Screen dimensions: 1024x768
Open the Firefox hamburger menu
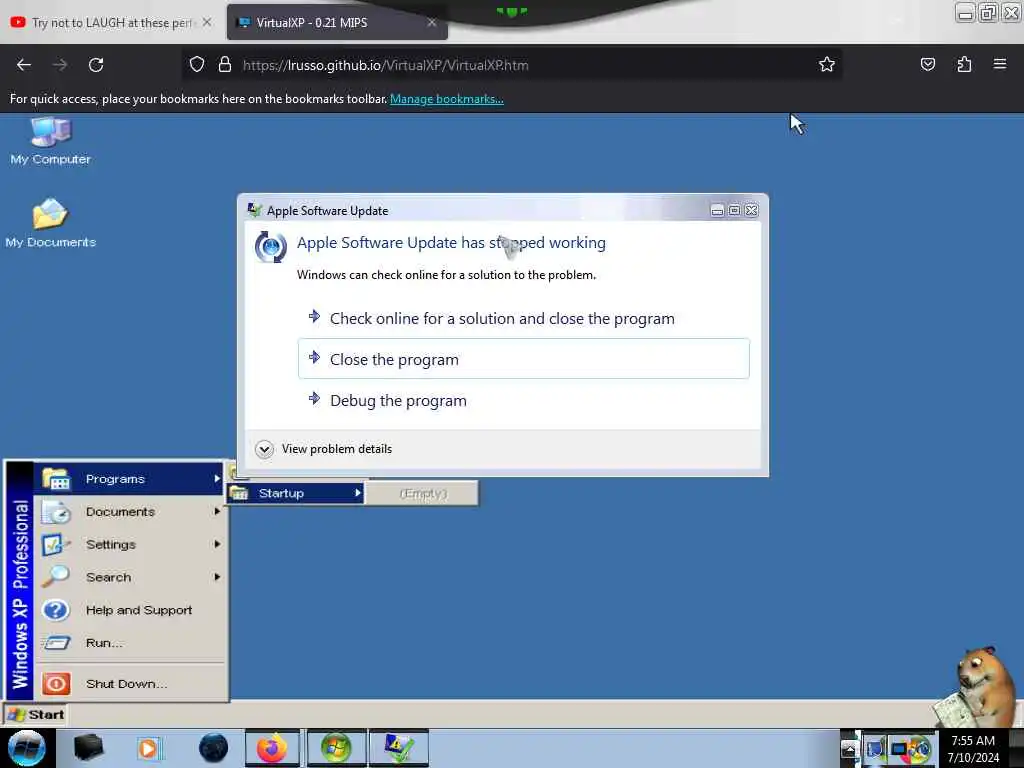[x=1000, y=64]
